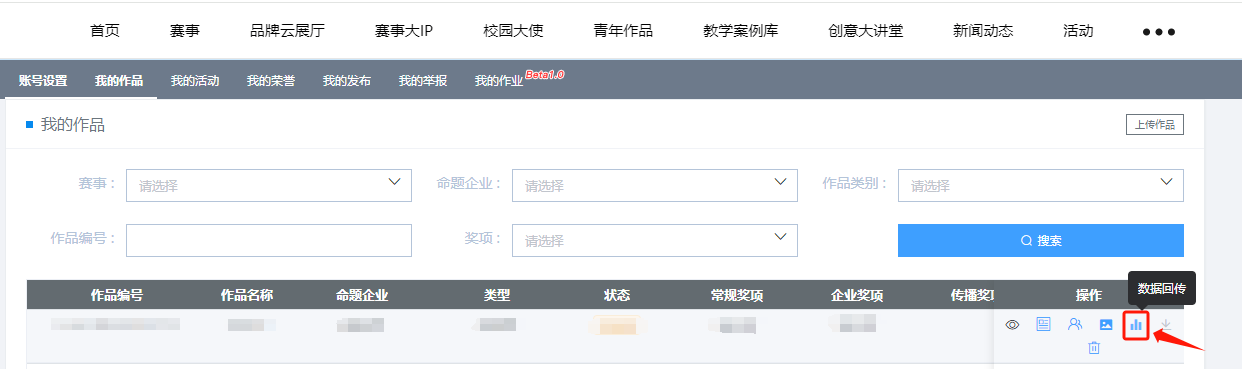Click the download arrow icon
This screenshot has height=369, width=1242.
pos(1165,324)
